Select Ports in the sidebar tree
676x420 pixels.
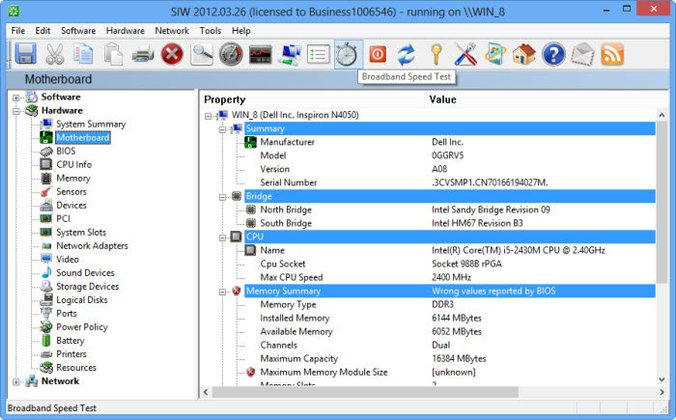[66, 313]
